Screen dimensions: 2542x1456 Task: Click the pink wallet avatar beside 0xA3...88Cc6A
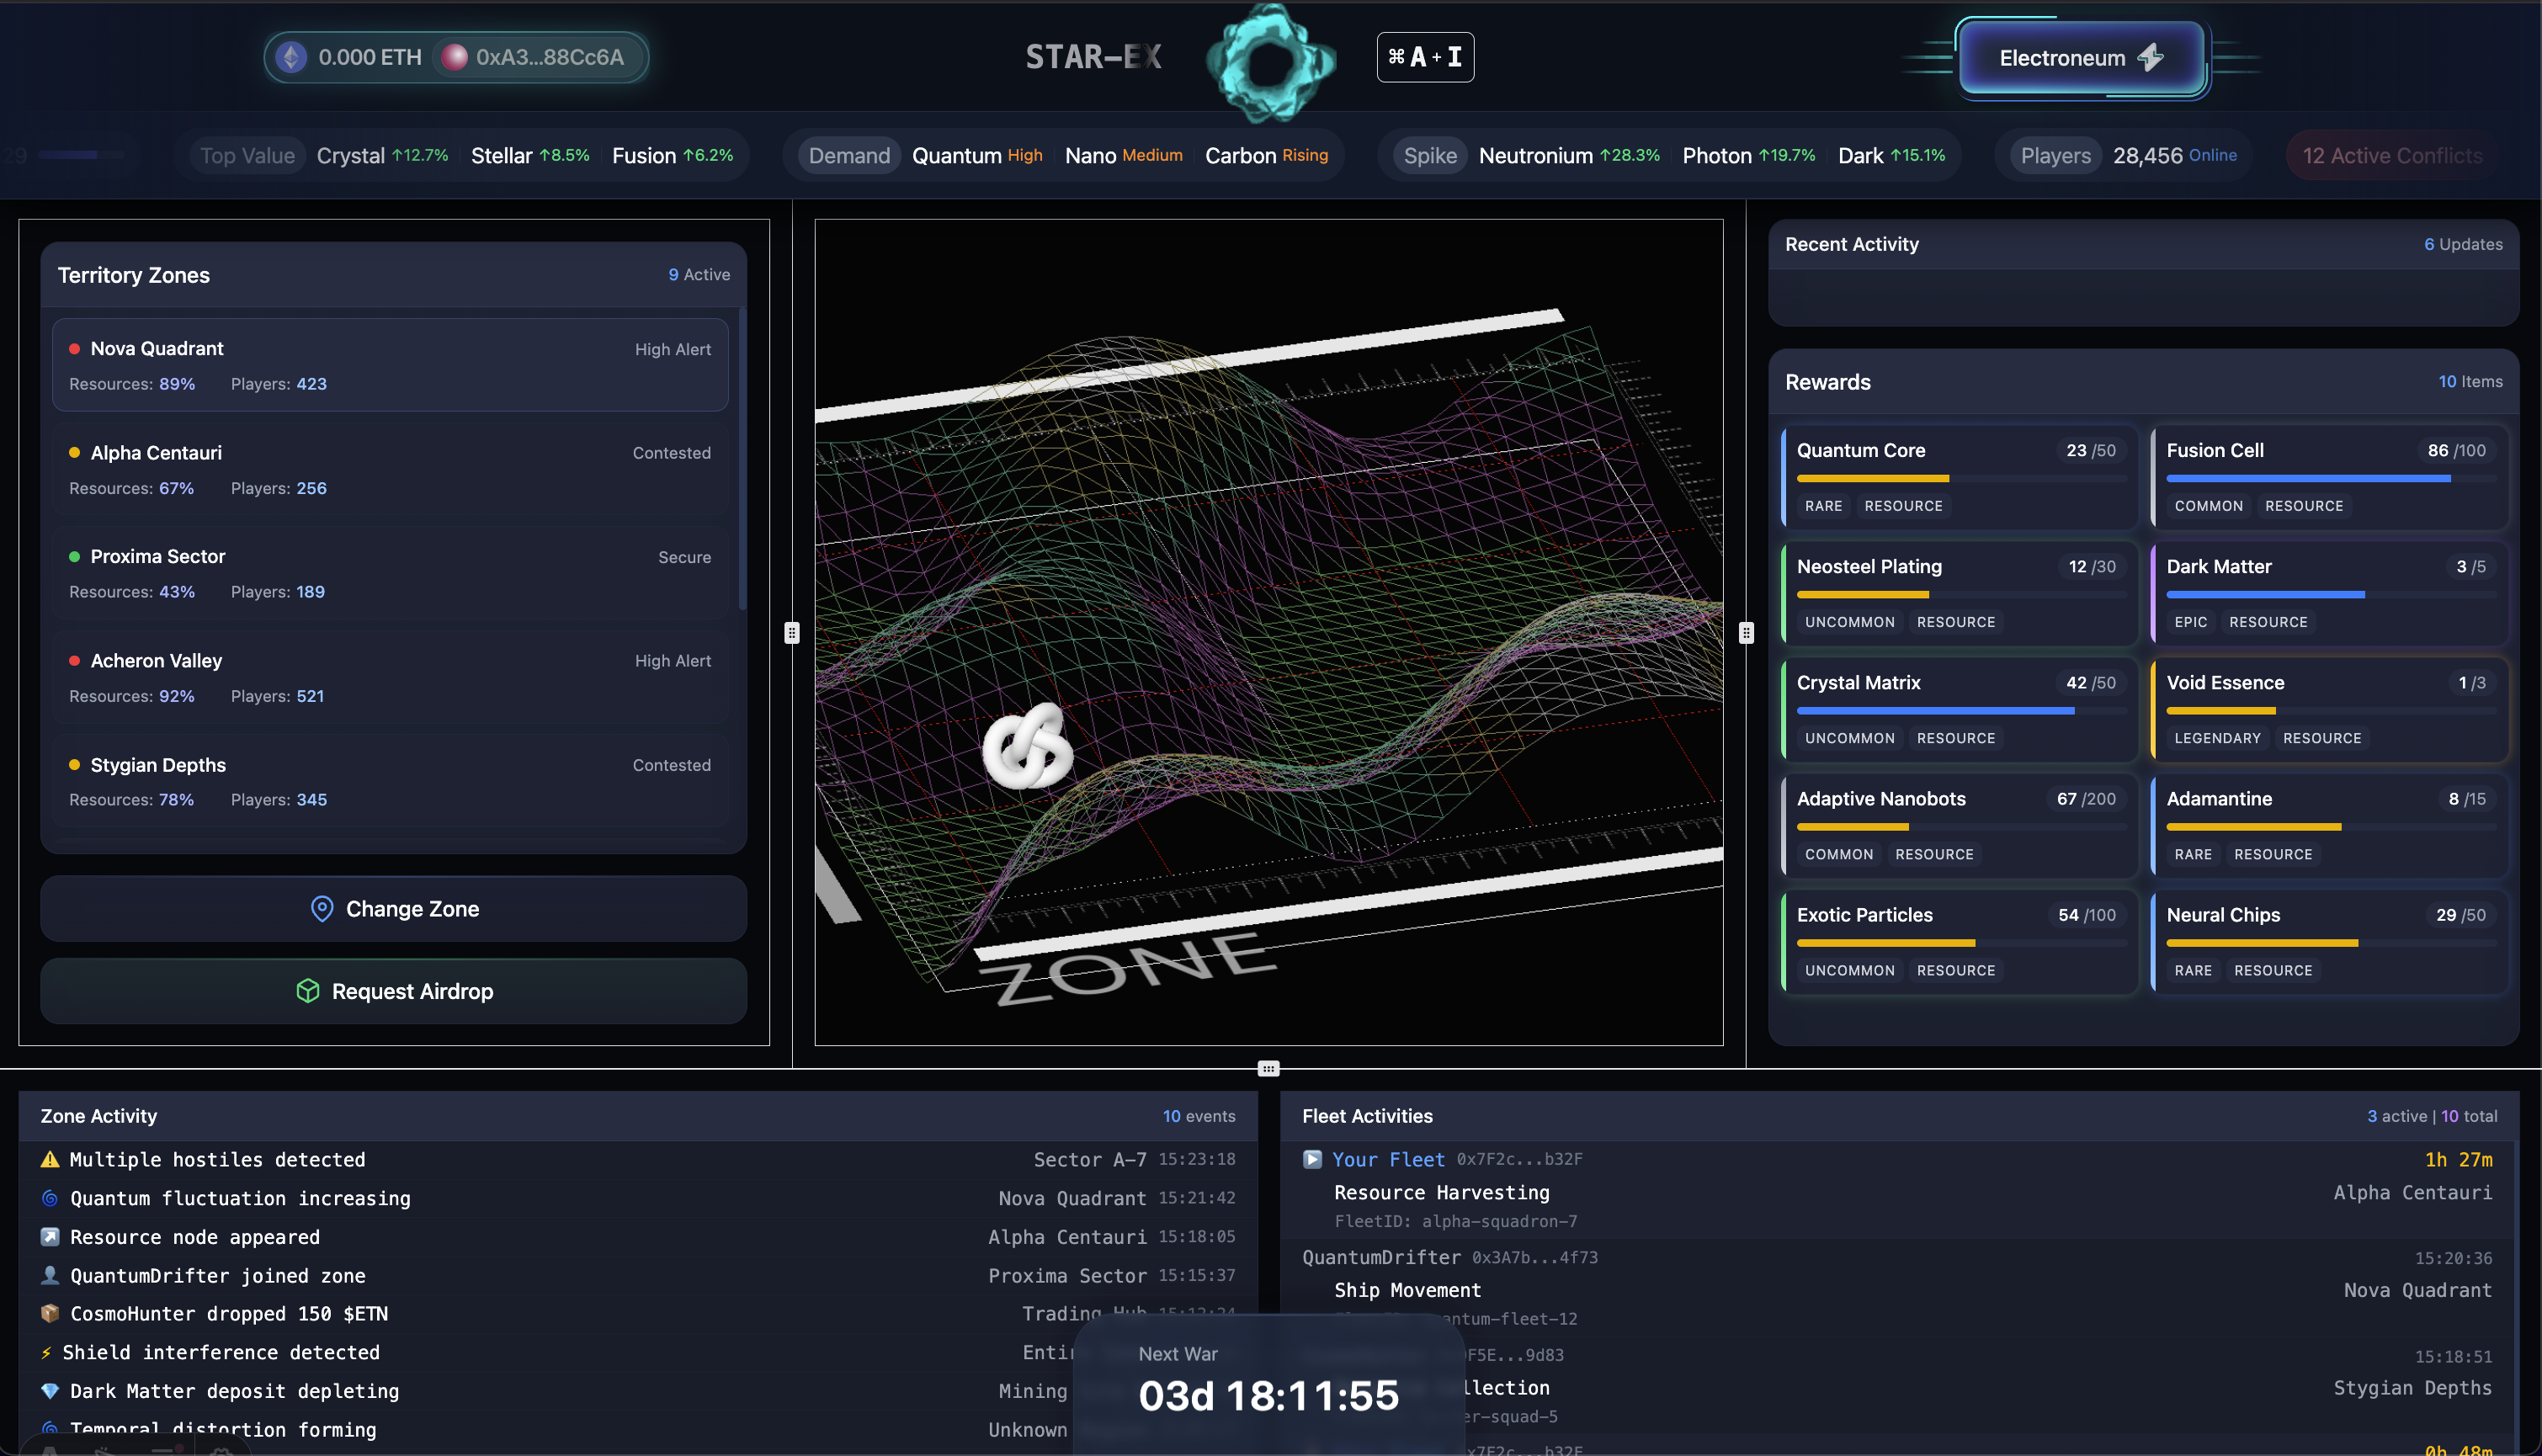[454, 57]
